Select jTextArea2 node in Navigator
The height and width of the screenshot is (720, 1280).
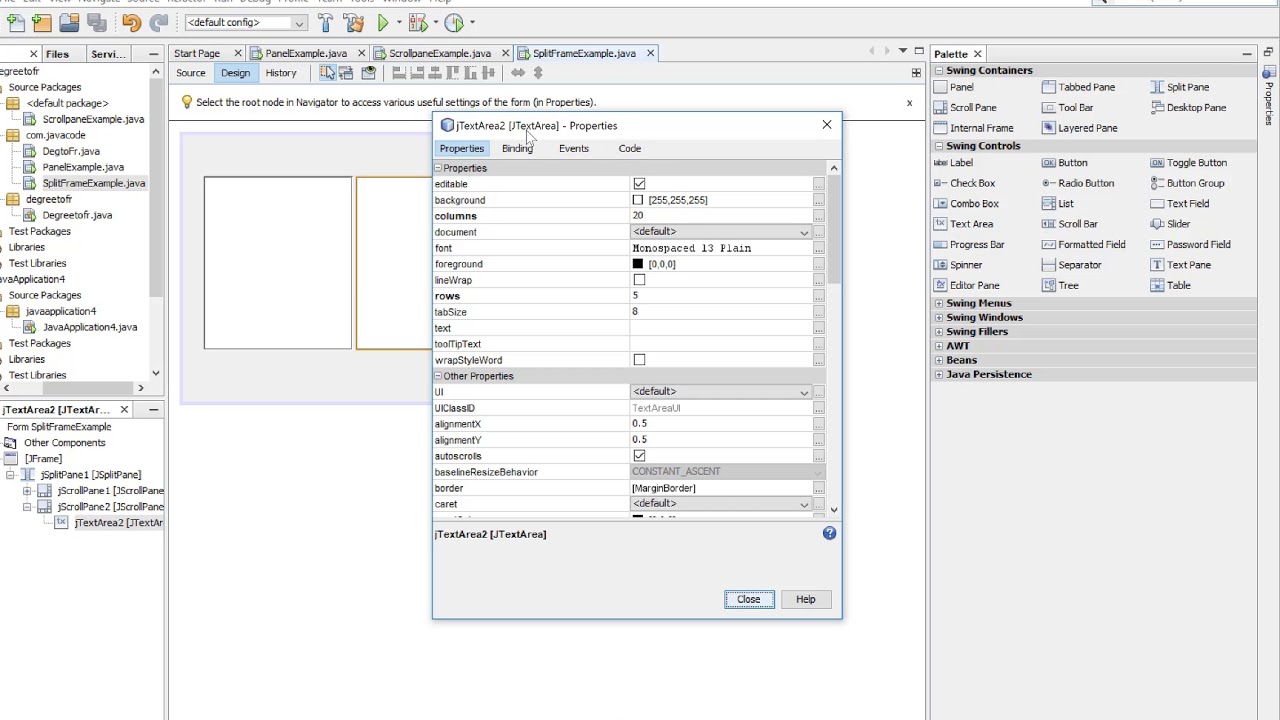click(x=117, y=523)
